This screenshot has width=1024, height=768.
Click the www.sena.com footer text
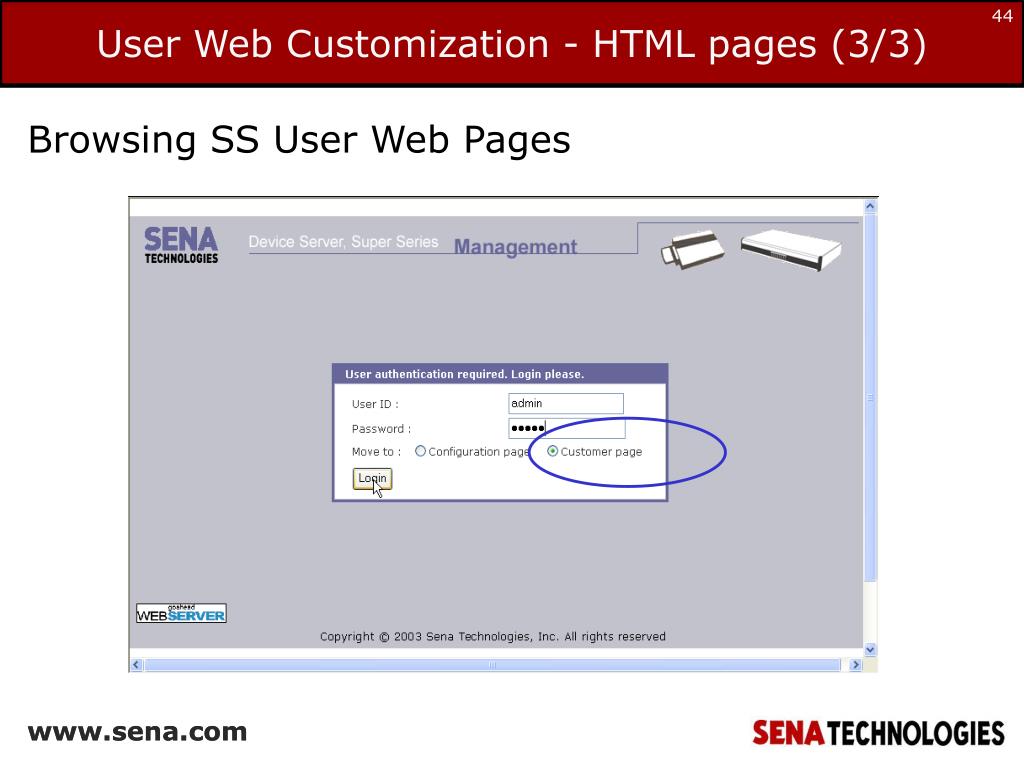137,732
